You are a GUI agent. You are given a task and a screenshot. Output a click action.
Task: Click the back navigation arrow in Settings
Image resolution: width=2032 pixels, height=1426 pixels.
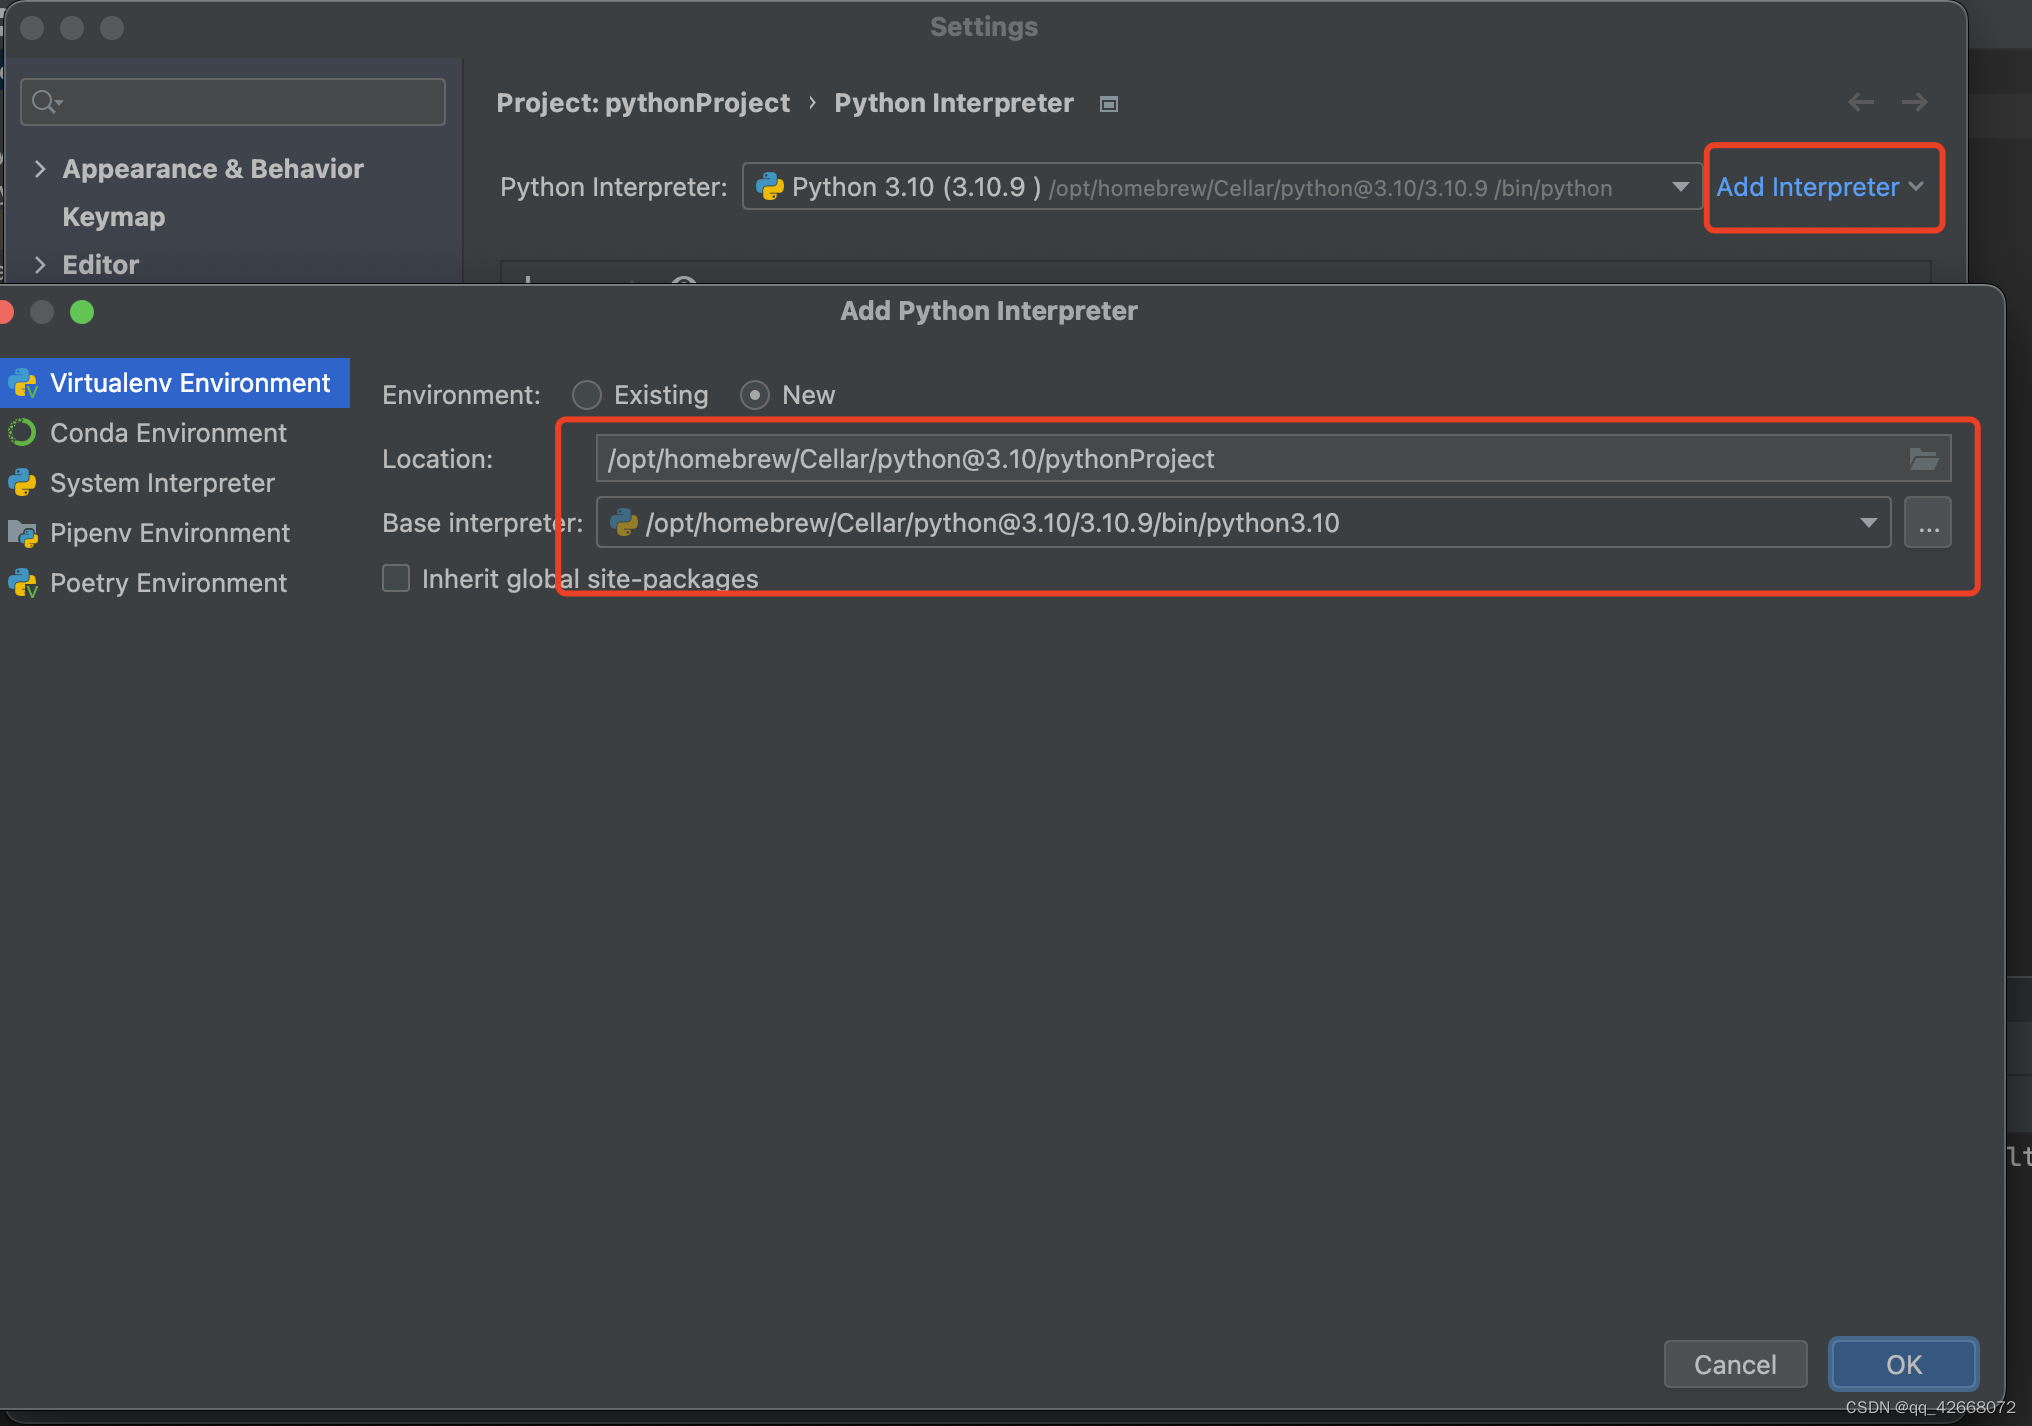tap(1860, 102)
